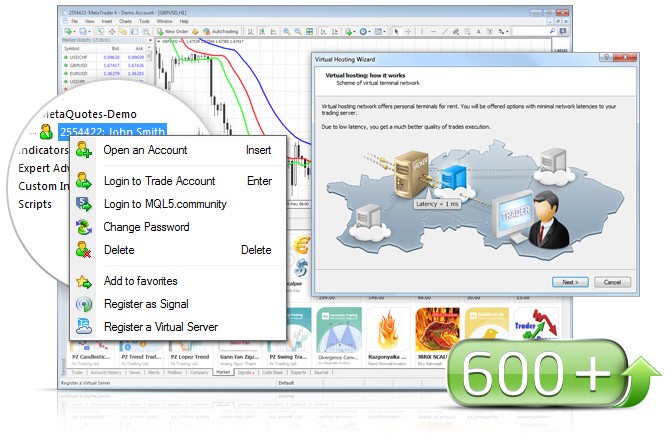The height and width of the screenshot is (445, 670).
Task: Switch to the Account History tab
Action: (106, 373)
